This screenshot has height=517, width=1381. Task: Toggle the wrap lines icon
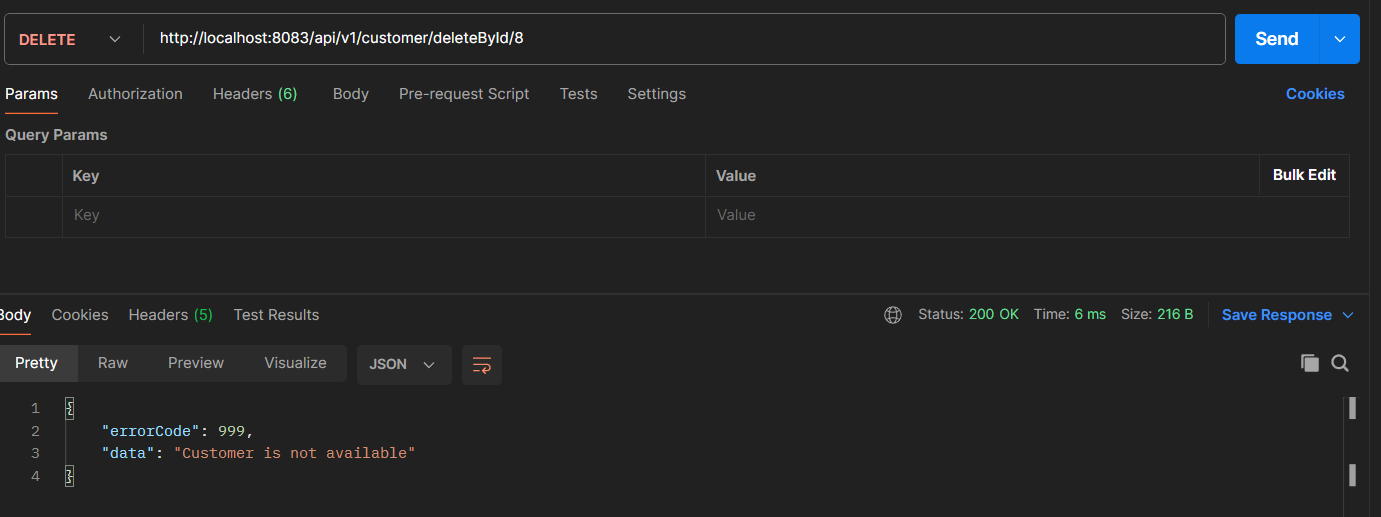click(482, 365)
